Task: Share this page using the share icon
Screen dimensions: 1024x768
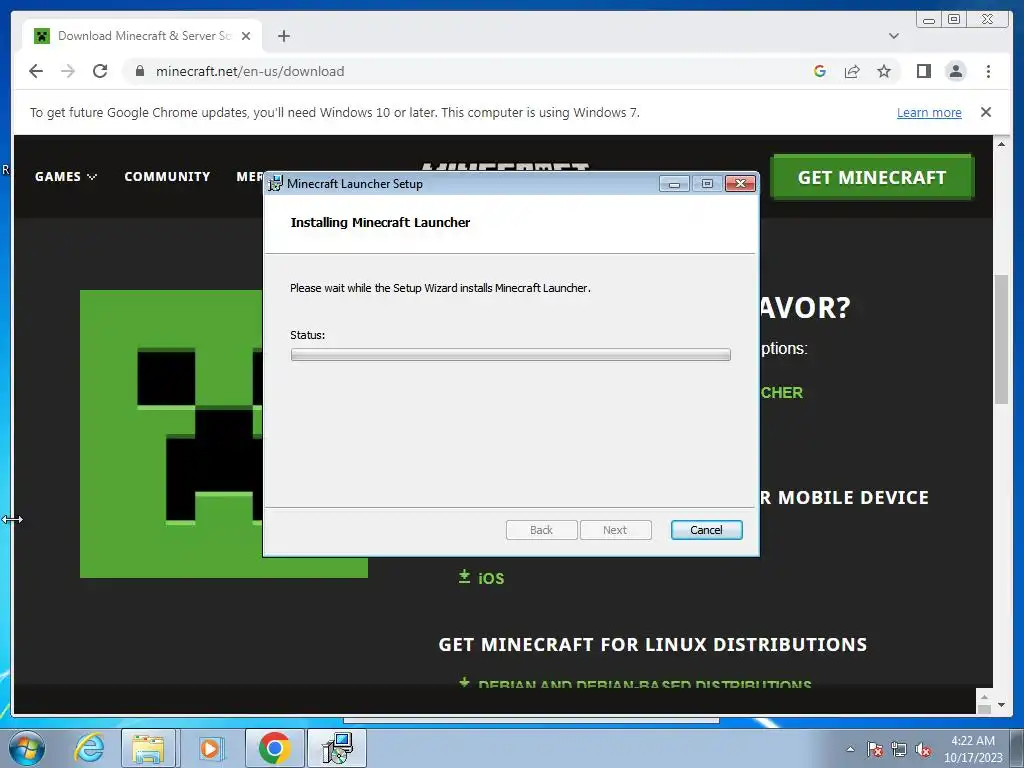Action: (852, 71)
